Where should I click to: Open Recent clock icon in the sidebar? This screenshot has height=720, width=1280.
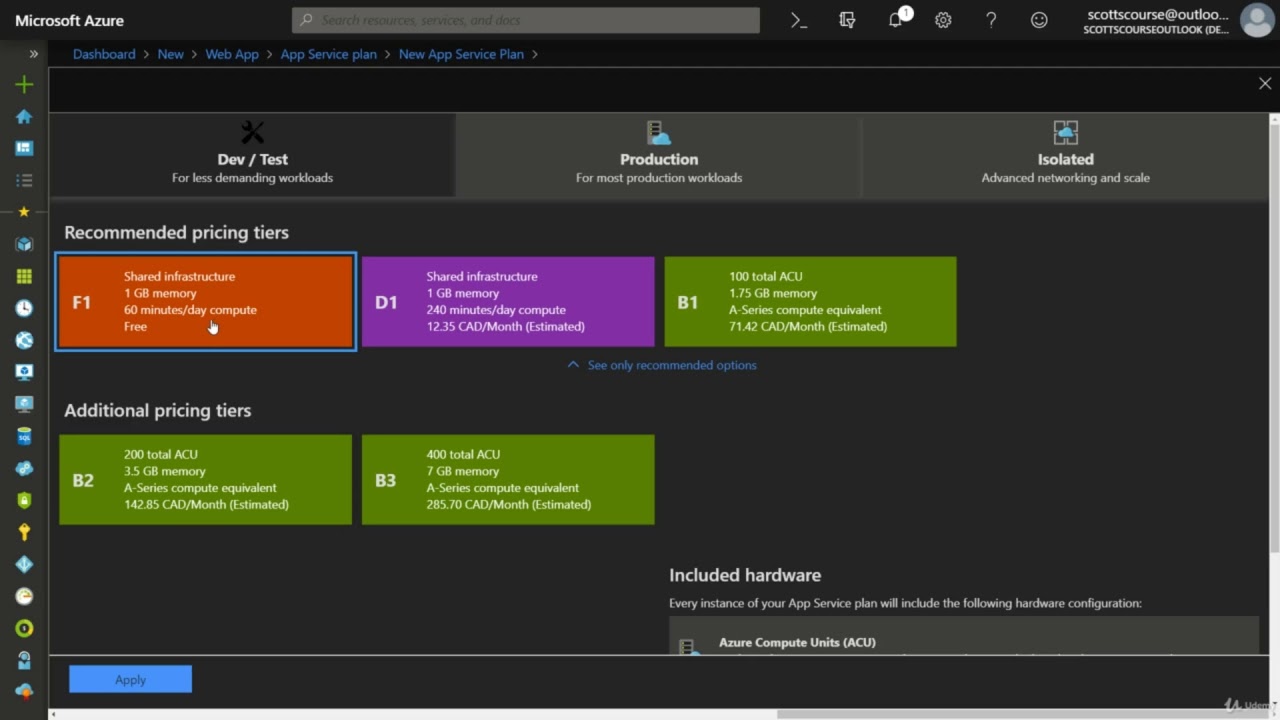click(x=24, y=308)
